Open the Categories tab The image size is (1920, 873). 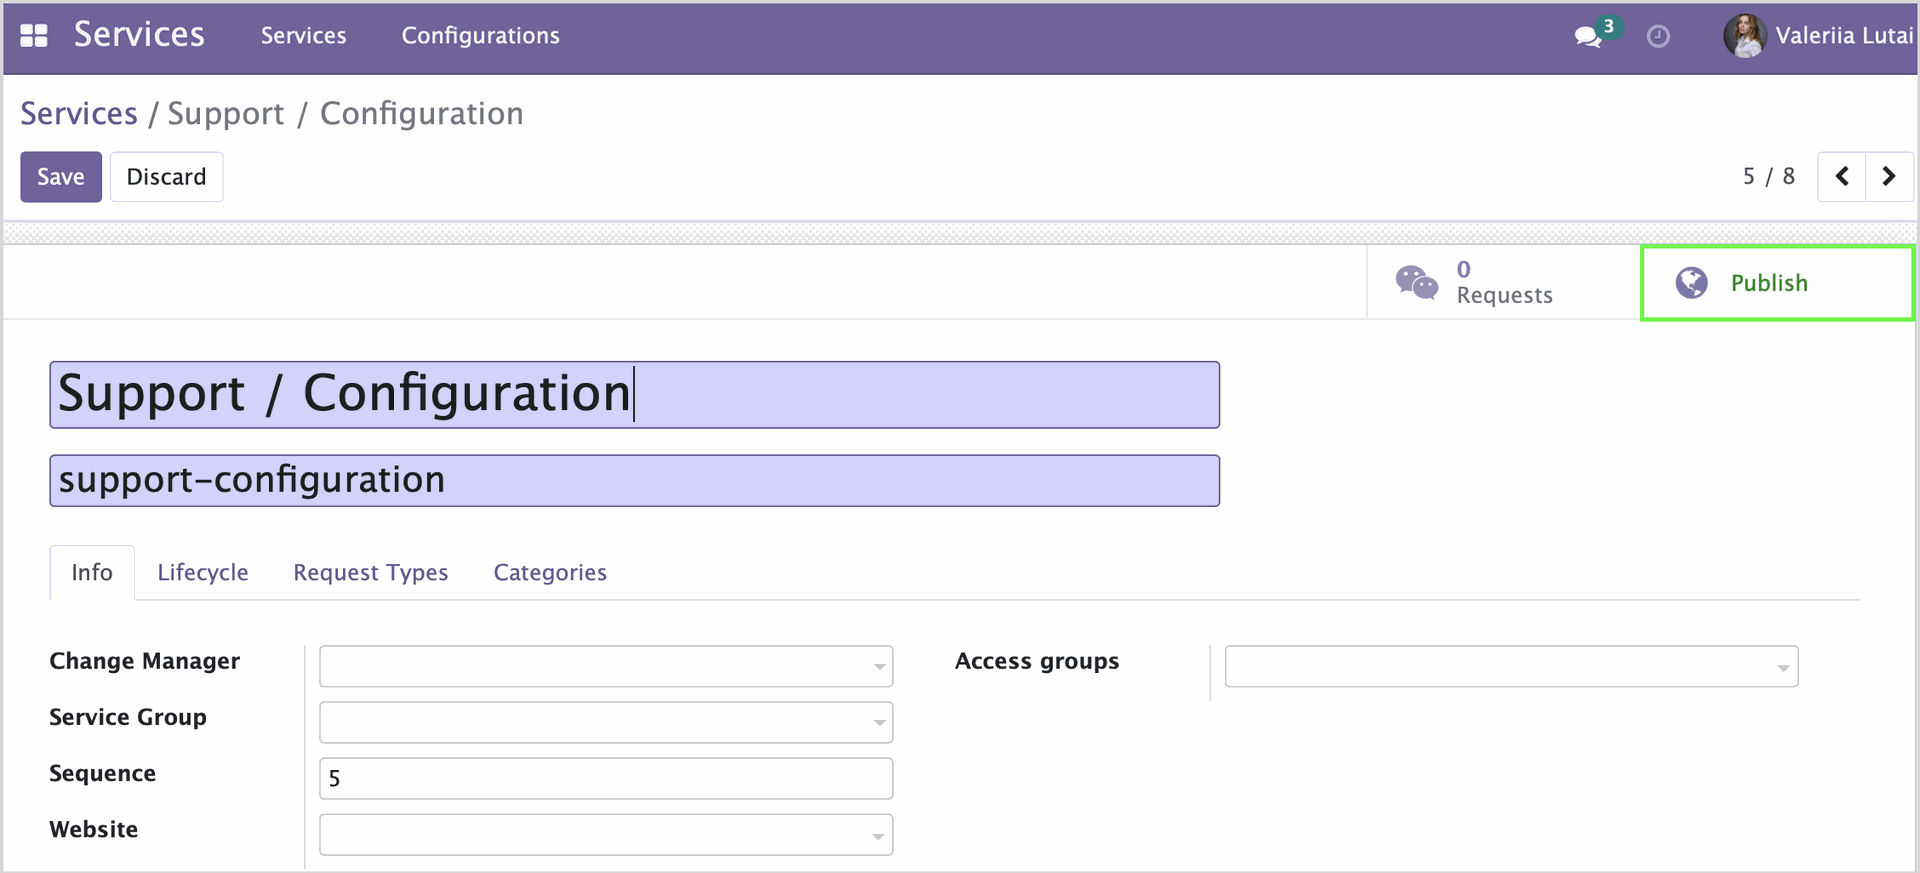550,573
